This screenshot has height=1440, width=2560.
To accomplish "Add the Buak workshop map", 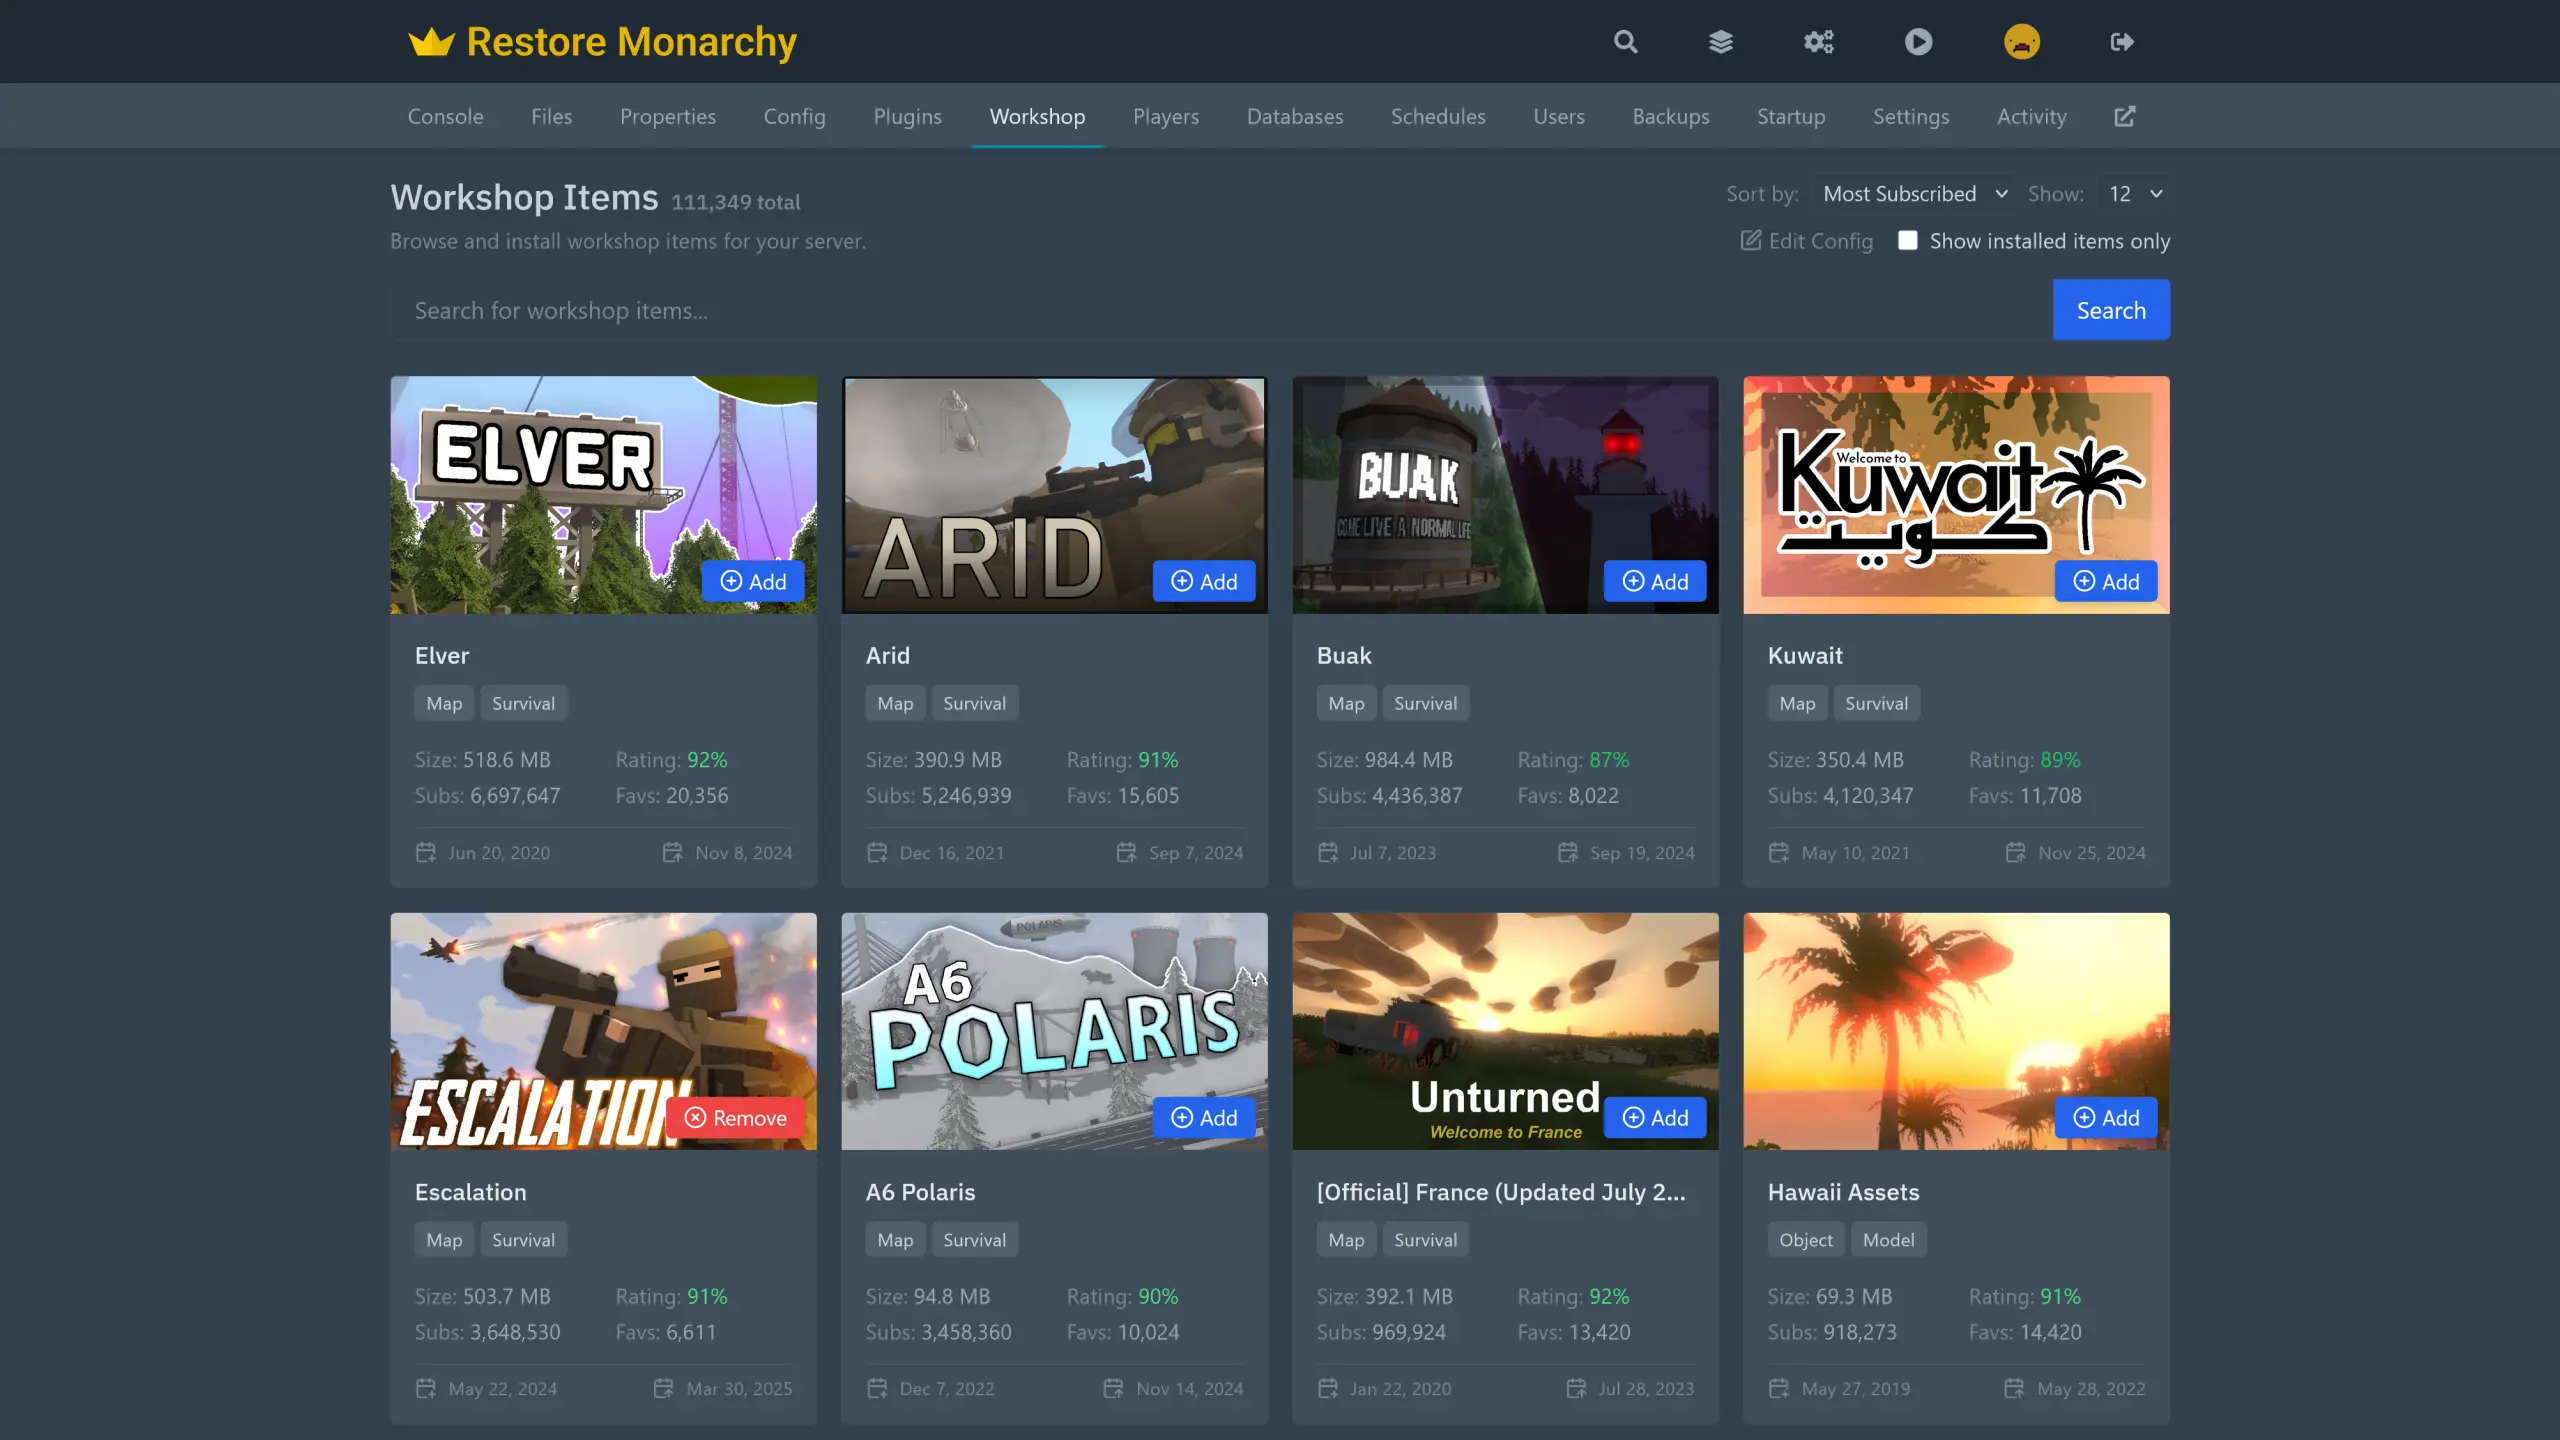I will (1655, 581).
